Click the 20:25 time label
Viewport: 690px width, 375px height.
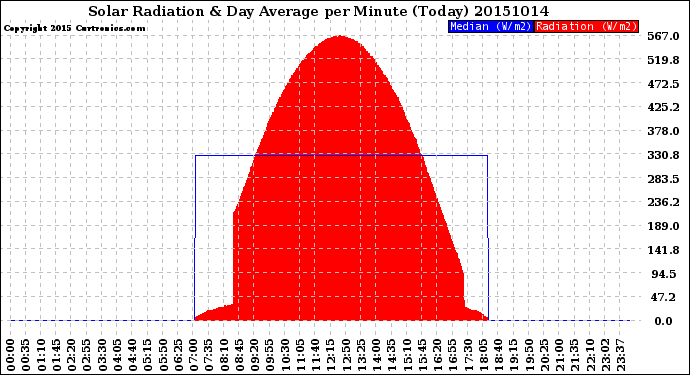[544, 355]
